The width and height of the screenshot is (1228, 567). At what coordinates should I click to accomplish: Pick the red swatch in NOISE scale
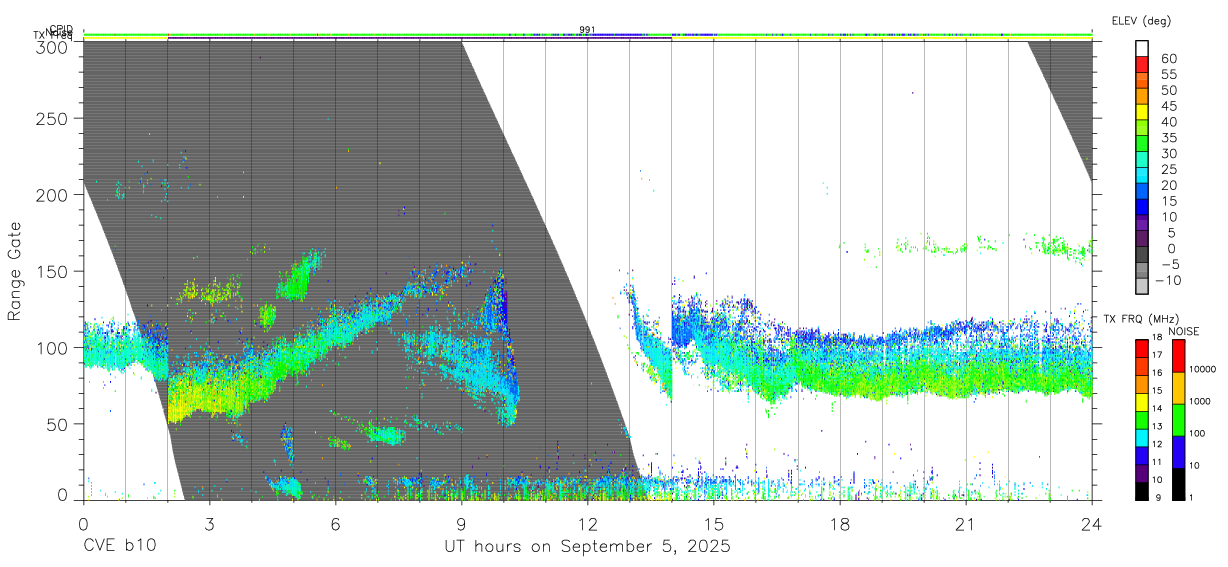point(1179,356)
